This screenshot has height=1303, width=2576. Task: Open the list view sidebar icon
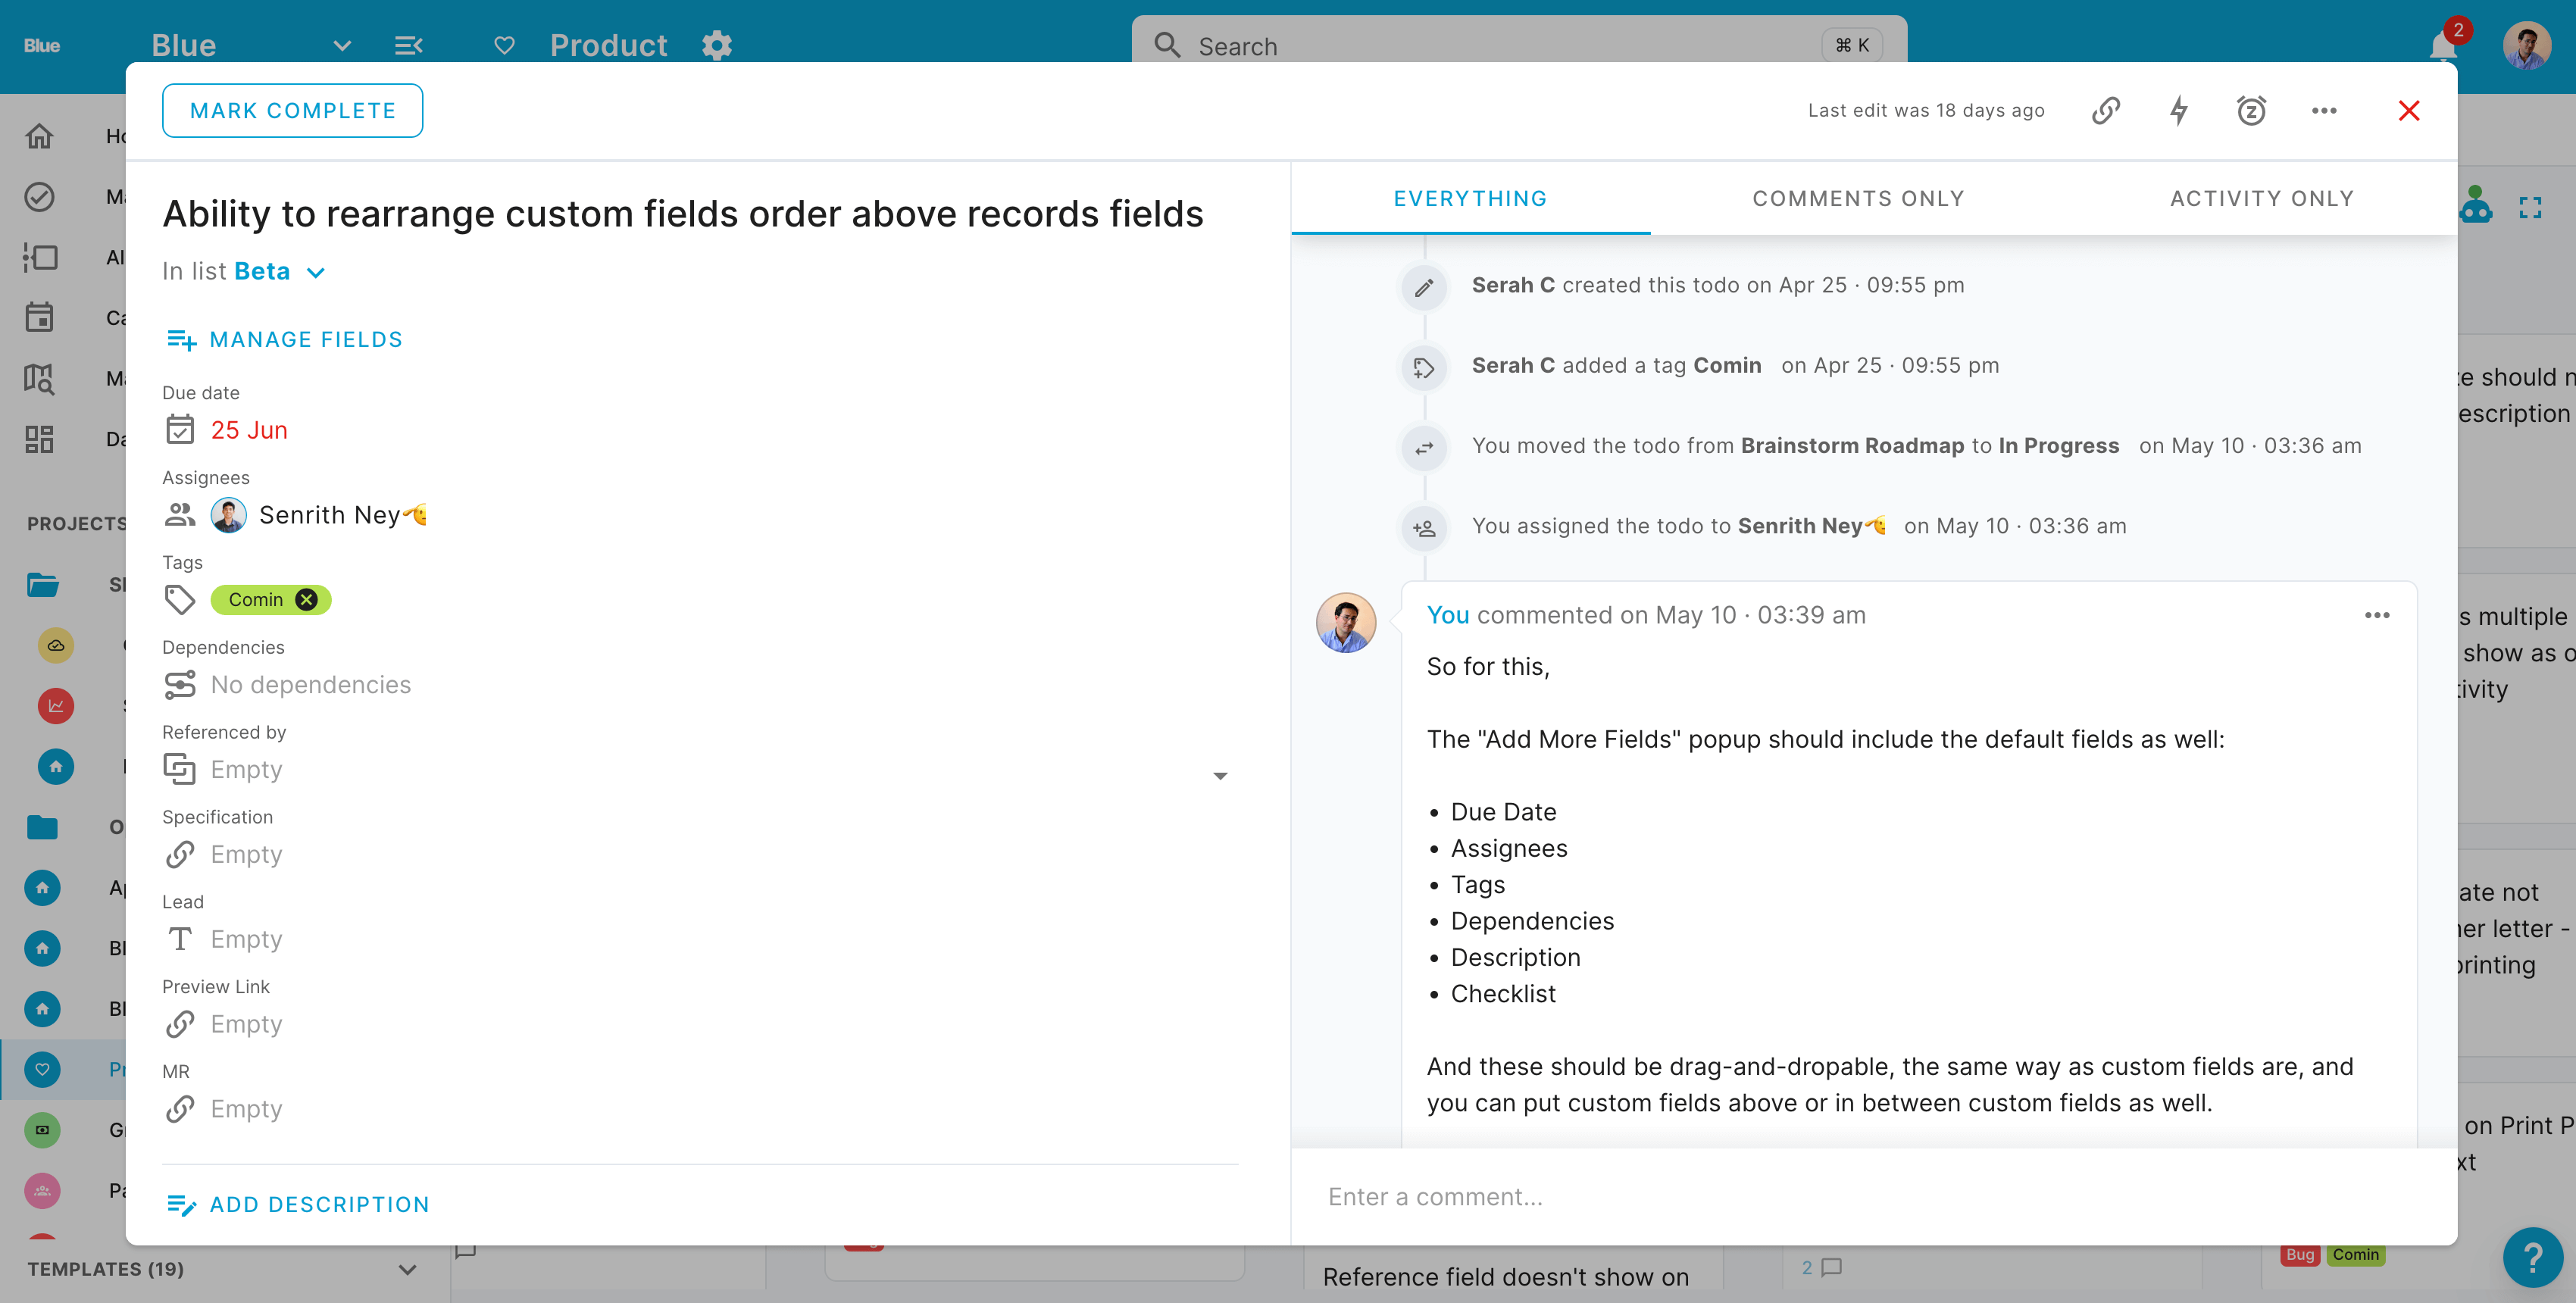tap(39, 258)
